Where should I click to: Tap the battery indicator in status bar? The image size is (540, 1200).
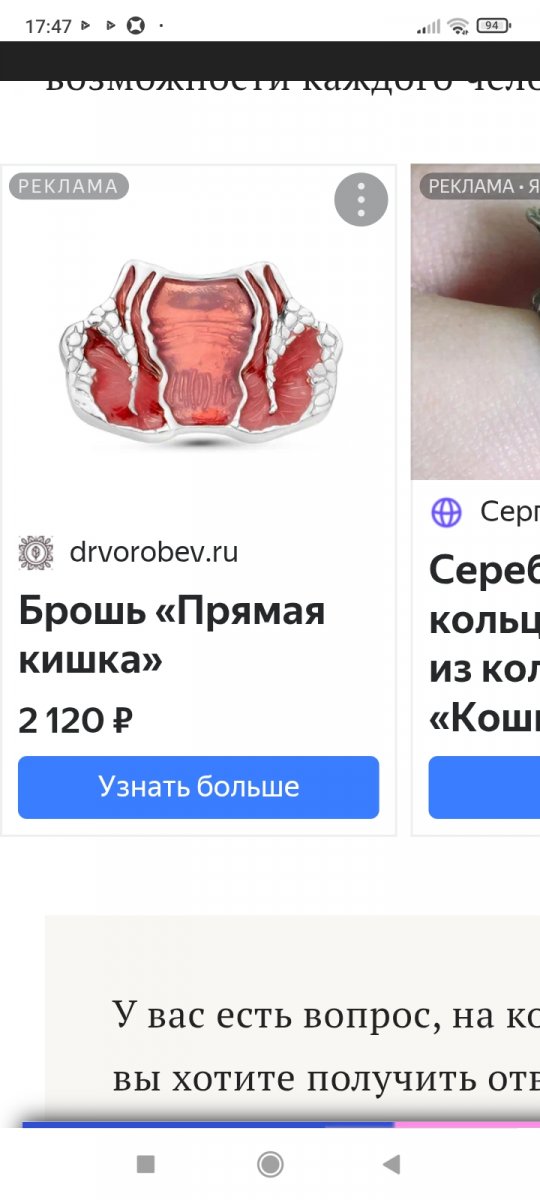click(492, 26)
